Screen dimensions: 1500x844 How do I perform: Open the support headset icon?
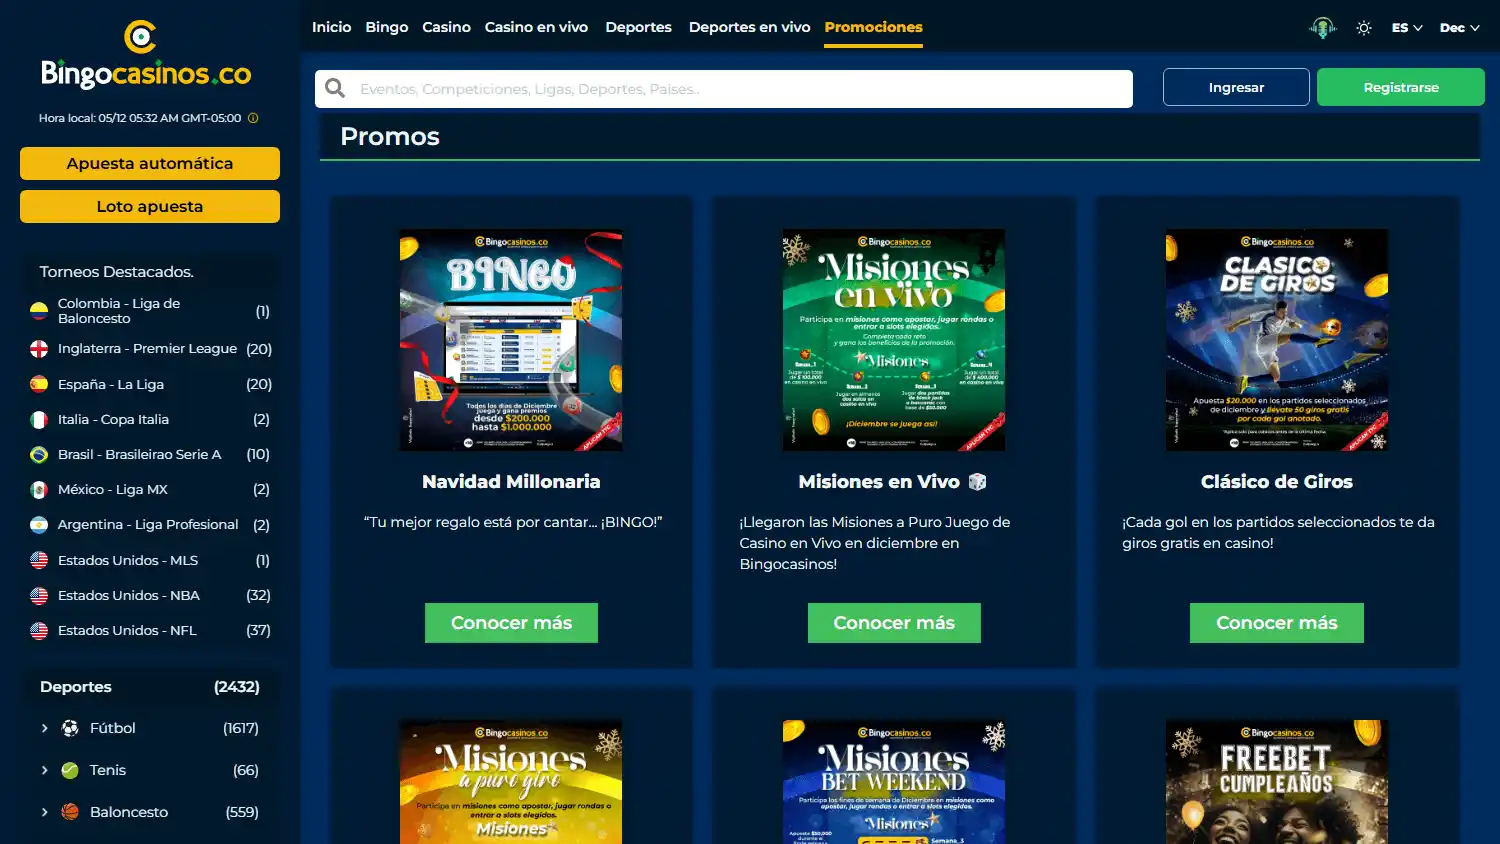[1323, 28]
